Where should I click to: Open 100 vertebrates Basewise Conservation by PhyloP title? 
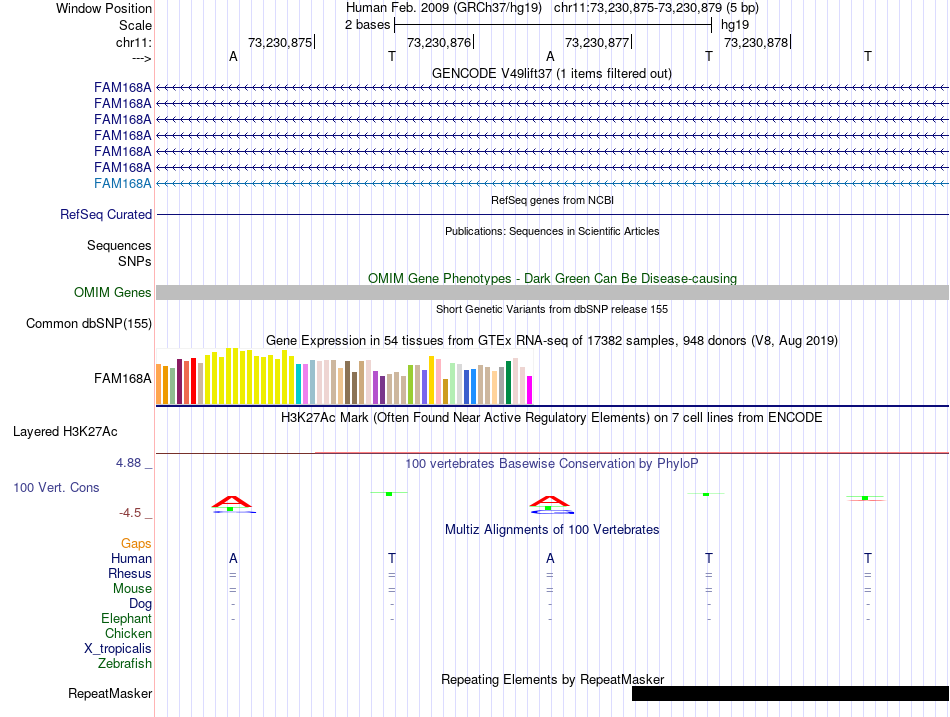coord(552,464)
